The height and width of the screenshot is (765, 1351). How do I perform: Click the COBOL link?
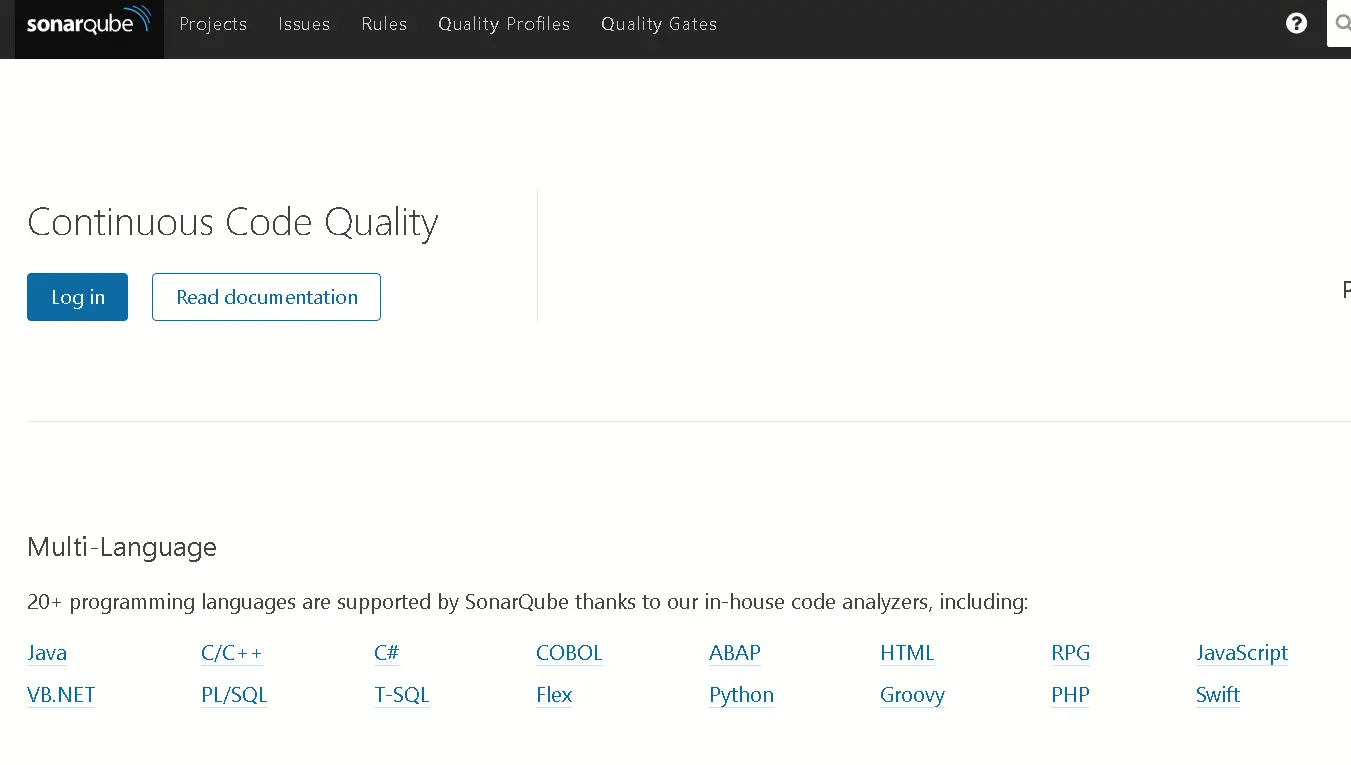coord(569,653)
